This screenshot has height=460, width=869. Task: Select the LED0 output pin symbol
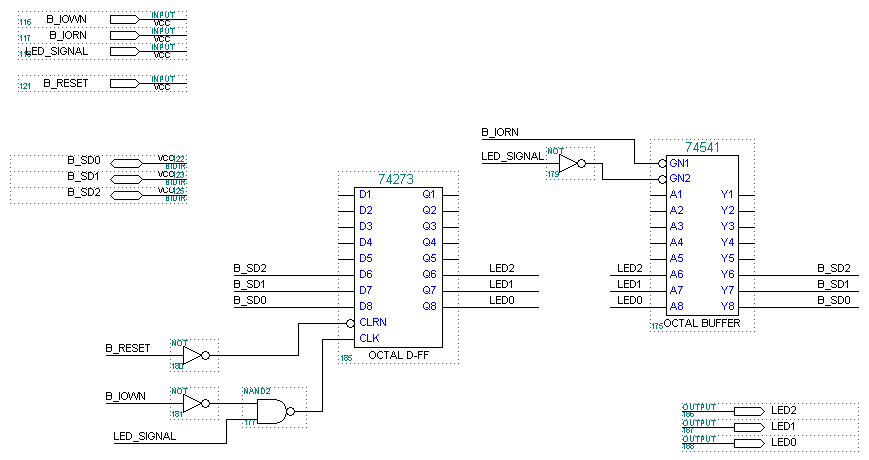tap(748, 442)
